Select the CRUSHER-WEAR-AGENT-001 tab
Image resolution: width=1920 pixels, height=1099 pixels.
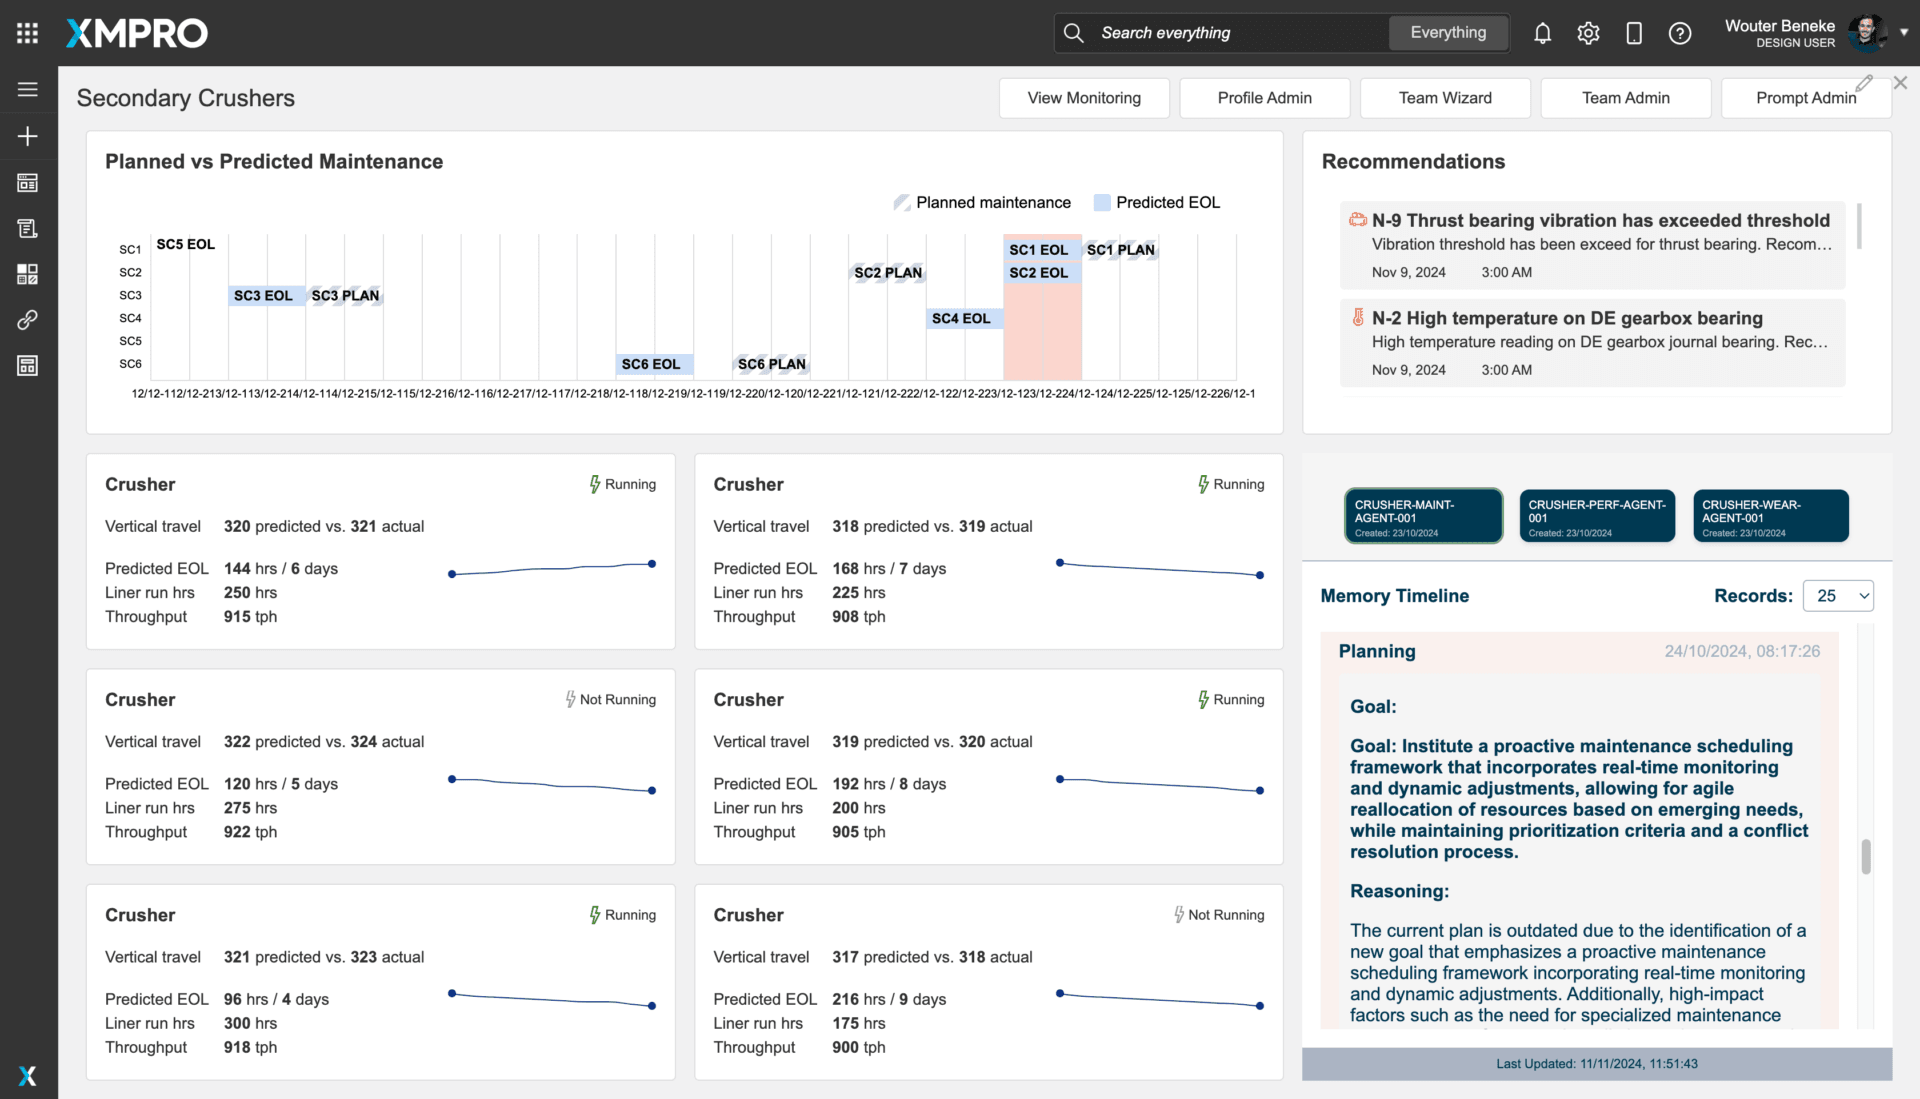coord(1770,517)
